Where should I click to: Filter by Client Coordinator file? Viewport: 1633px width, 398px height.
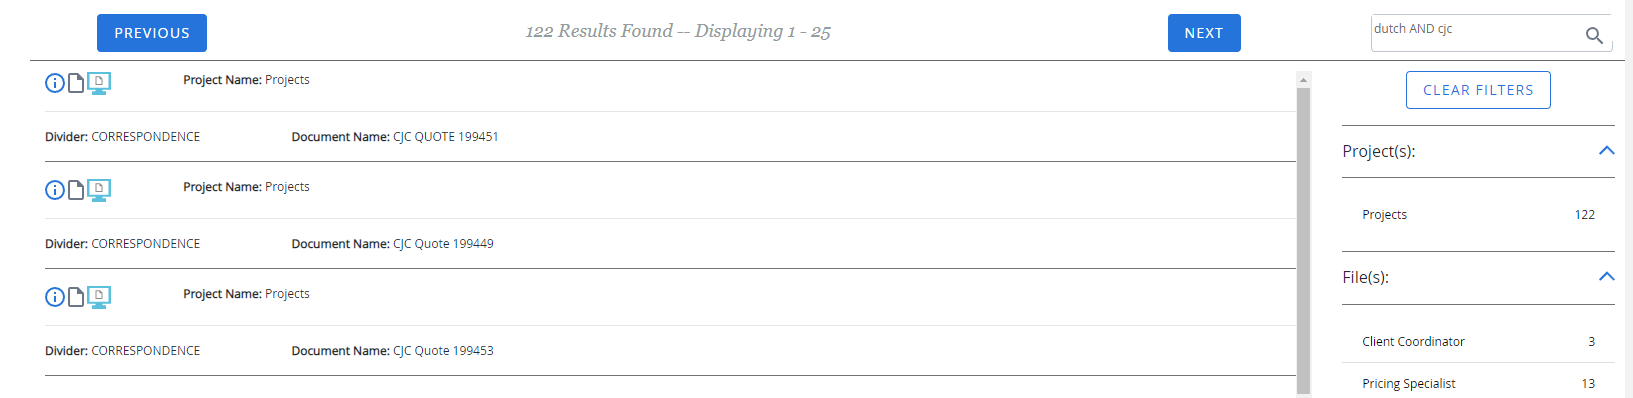[x=1478, y=342]
